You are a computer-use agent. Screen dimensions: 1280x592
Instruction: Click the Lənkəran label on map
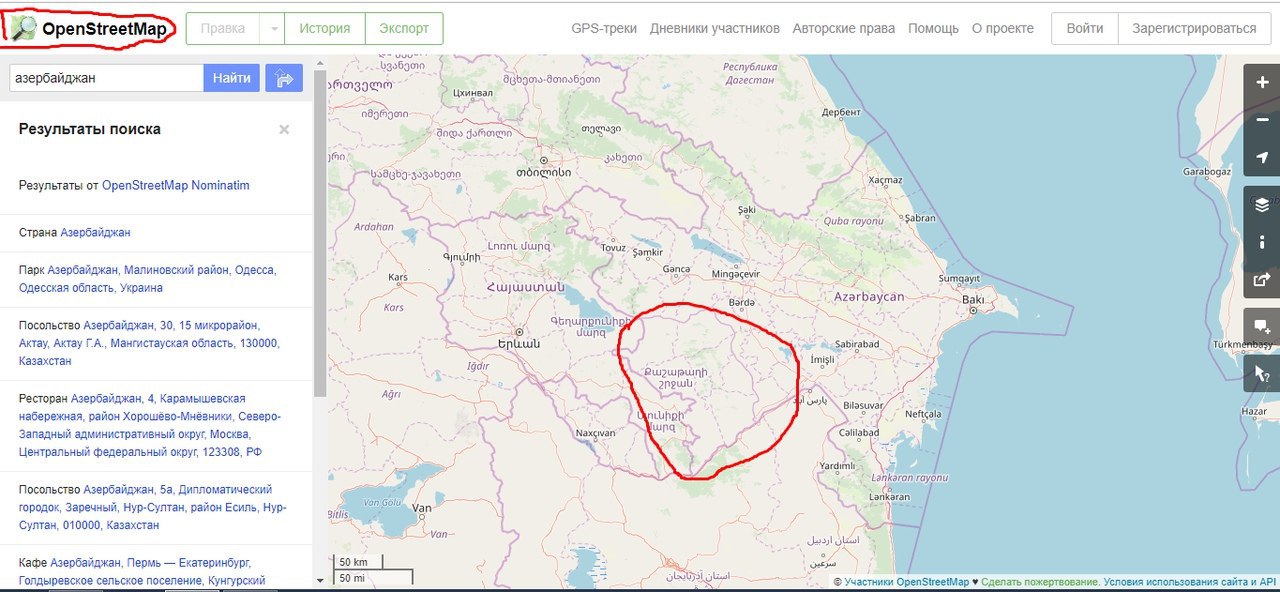pos(890,498)
